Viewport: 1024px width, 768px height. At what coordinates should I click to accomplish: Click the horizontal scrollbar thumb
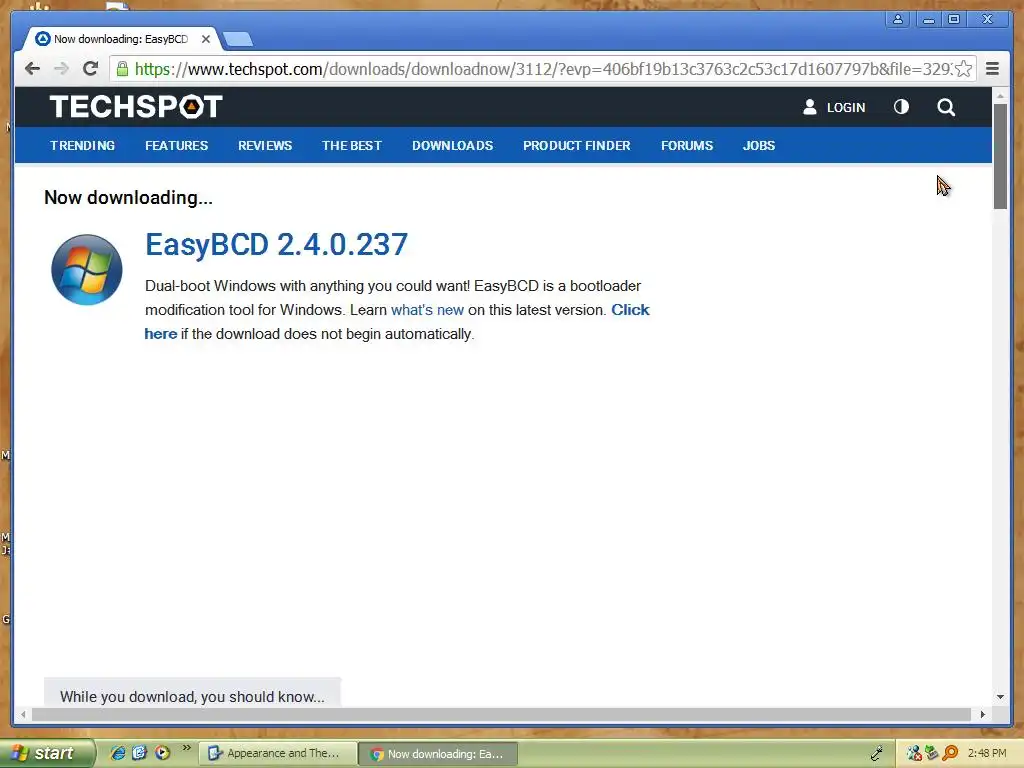tap(501, 714)
